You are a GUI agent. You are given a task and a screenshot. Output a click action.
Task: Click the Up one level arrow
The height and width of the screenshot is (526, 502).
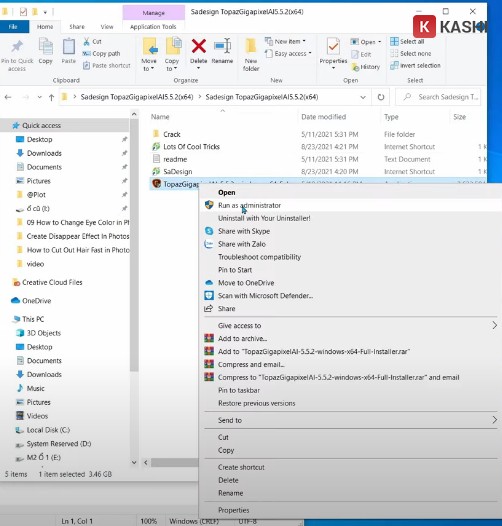coord(51,97)
